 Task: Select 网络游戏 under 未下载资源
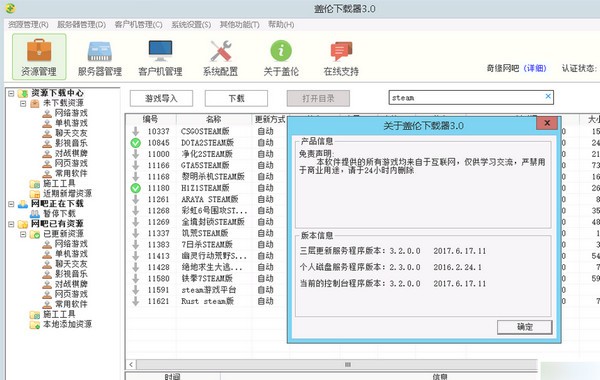click(71, 113)
